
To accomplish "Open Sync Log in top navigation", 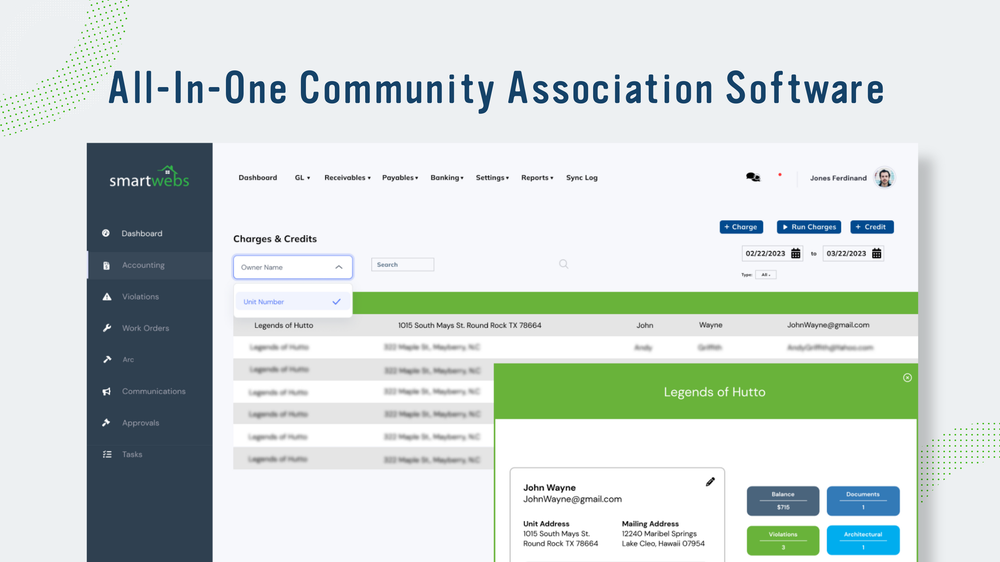I will click(x=582, y=178).
